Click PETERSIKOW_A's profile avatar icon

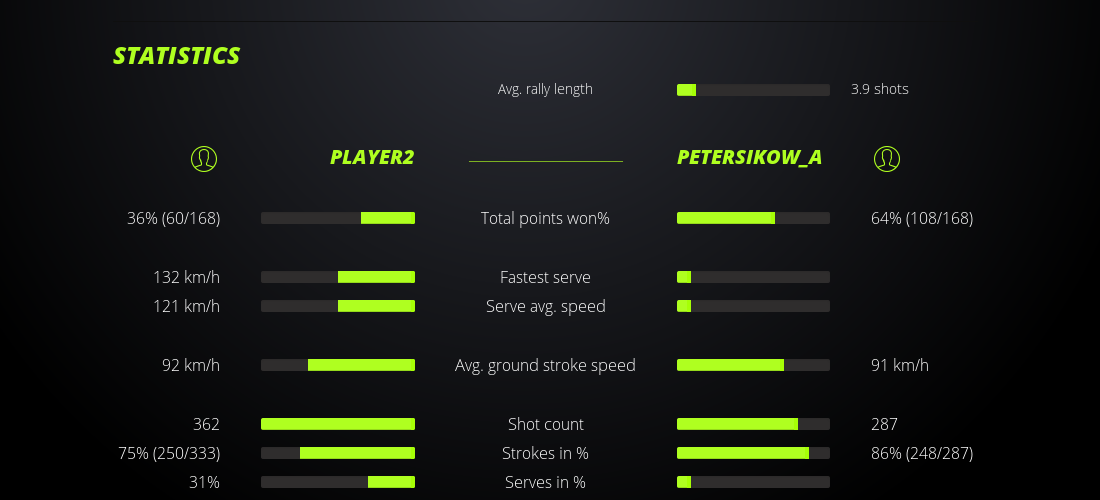(x=886, y=159)
